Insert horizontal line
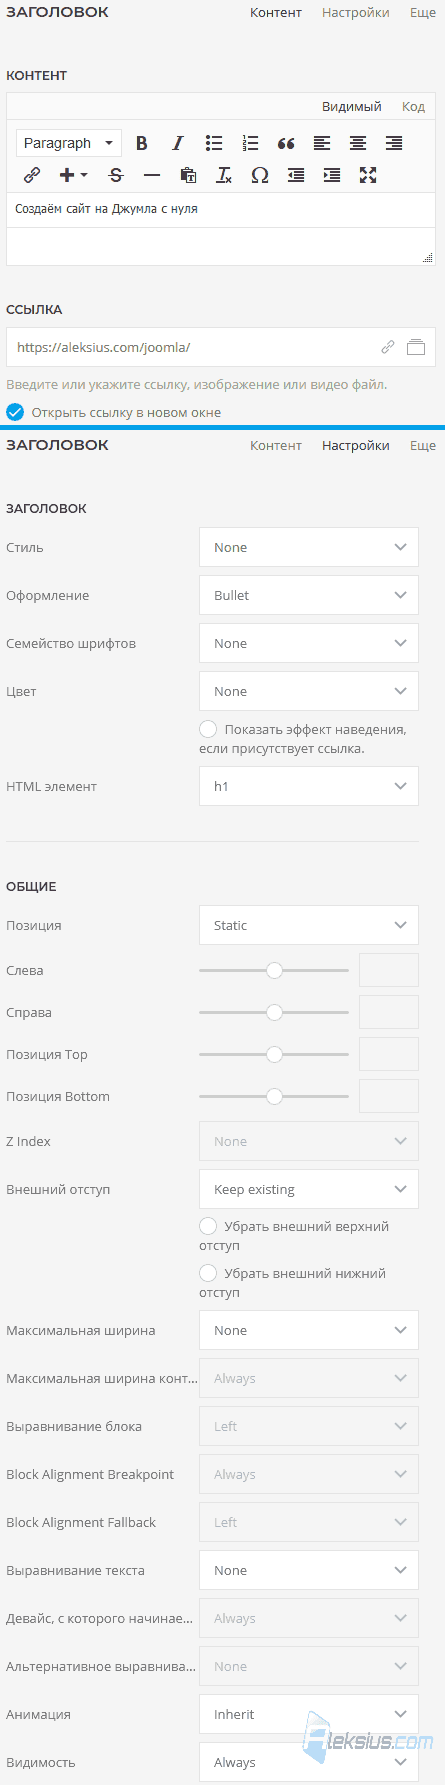Viewport: 445px width, 1785px height. (x=152, y=175)
